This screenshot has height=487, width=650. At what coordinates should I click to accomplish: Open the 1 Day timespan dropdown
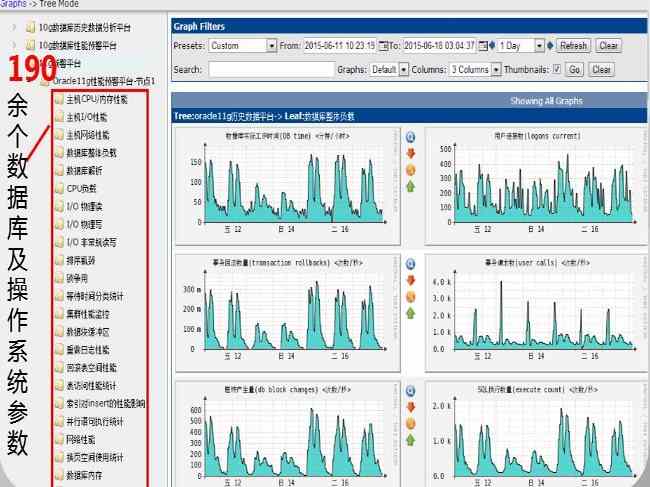(x=521, y=46)
